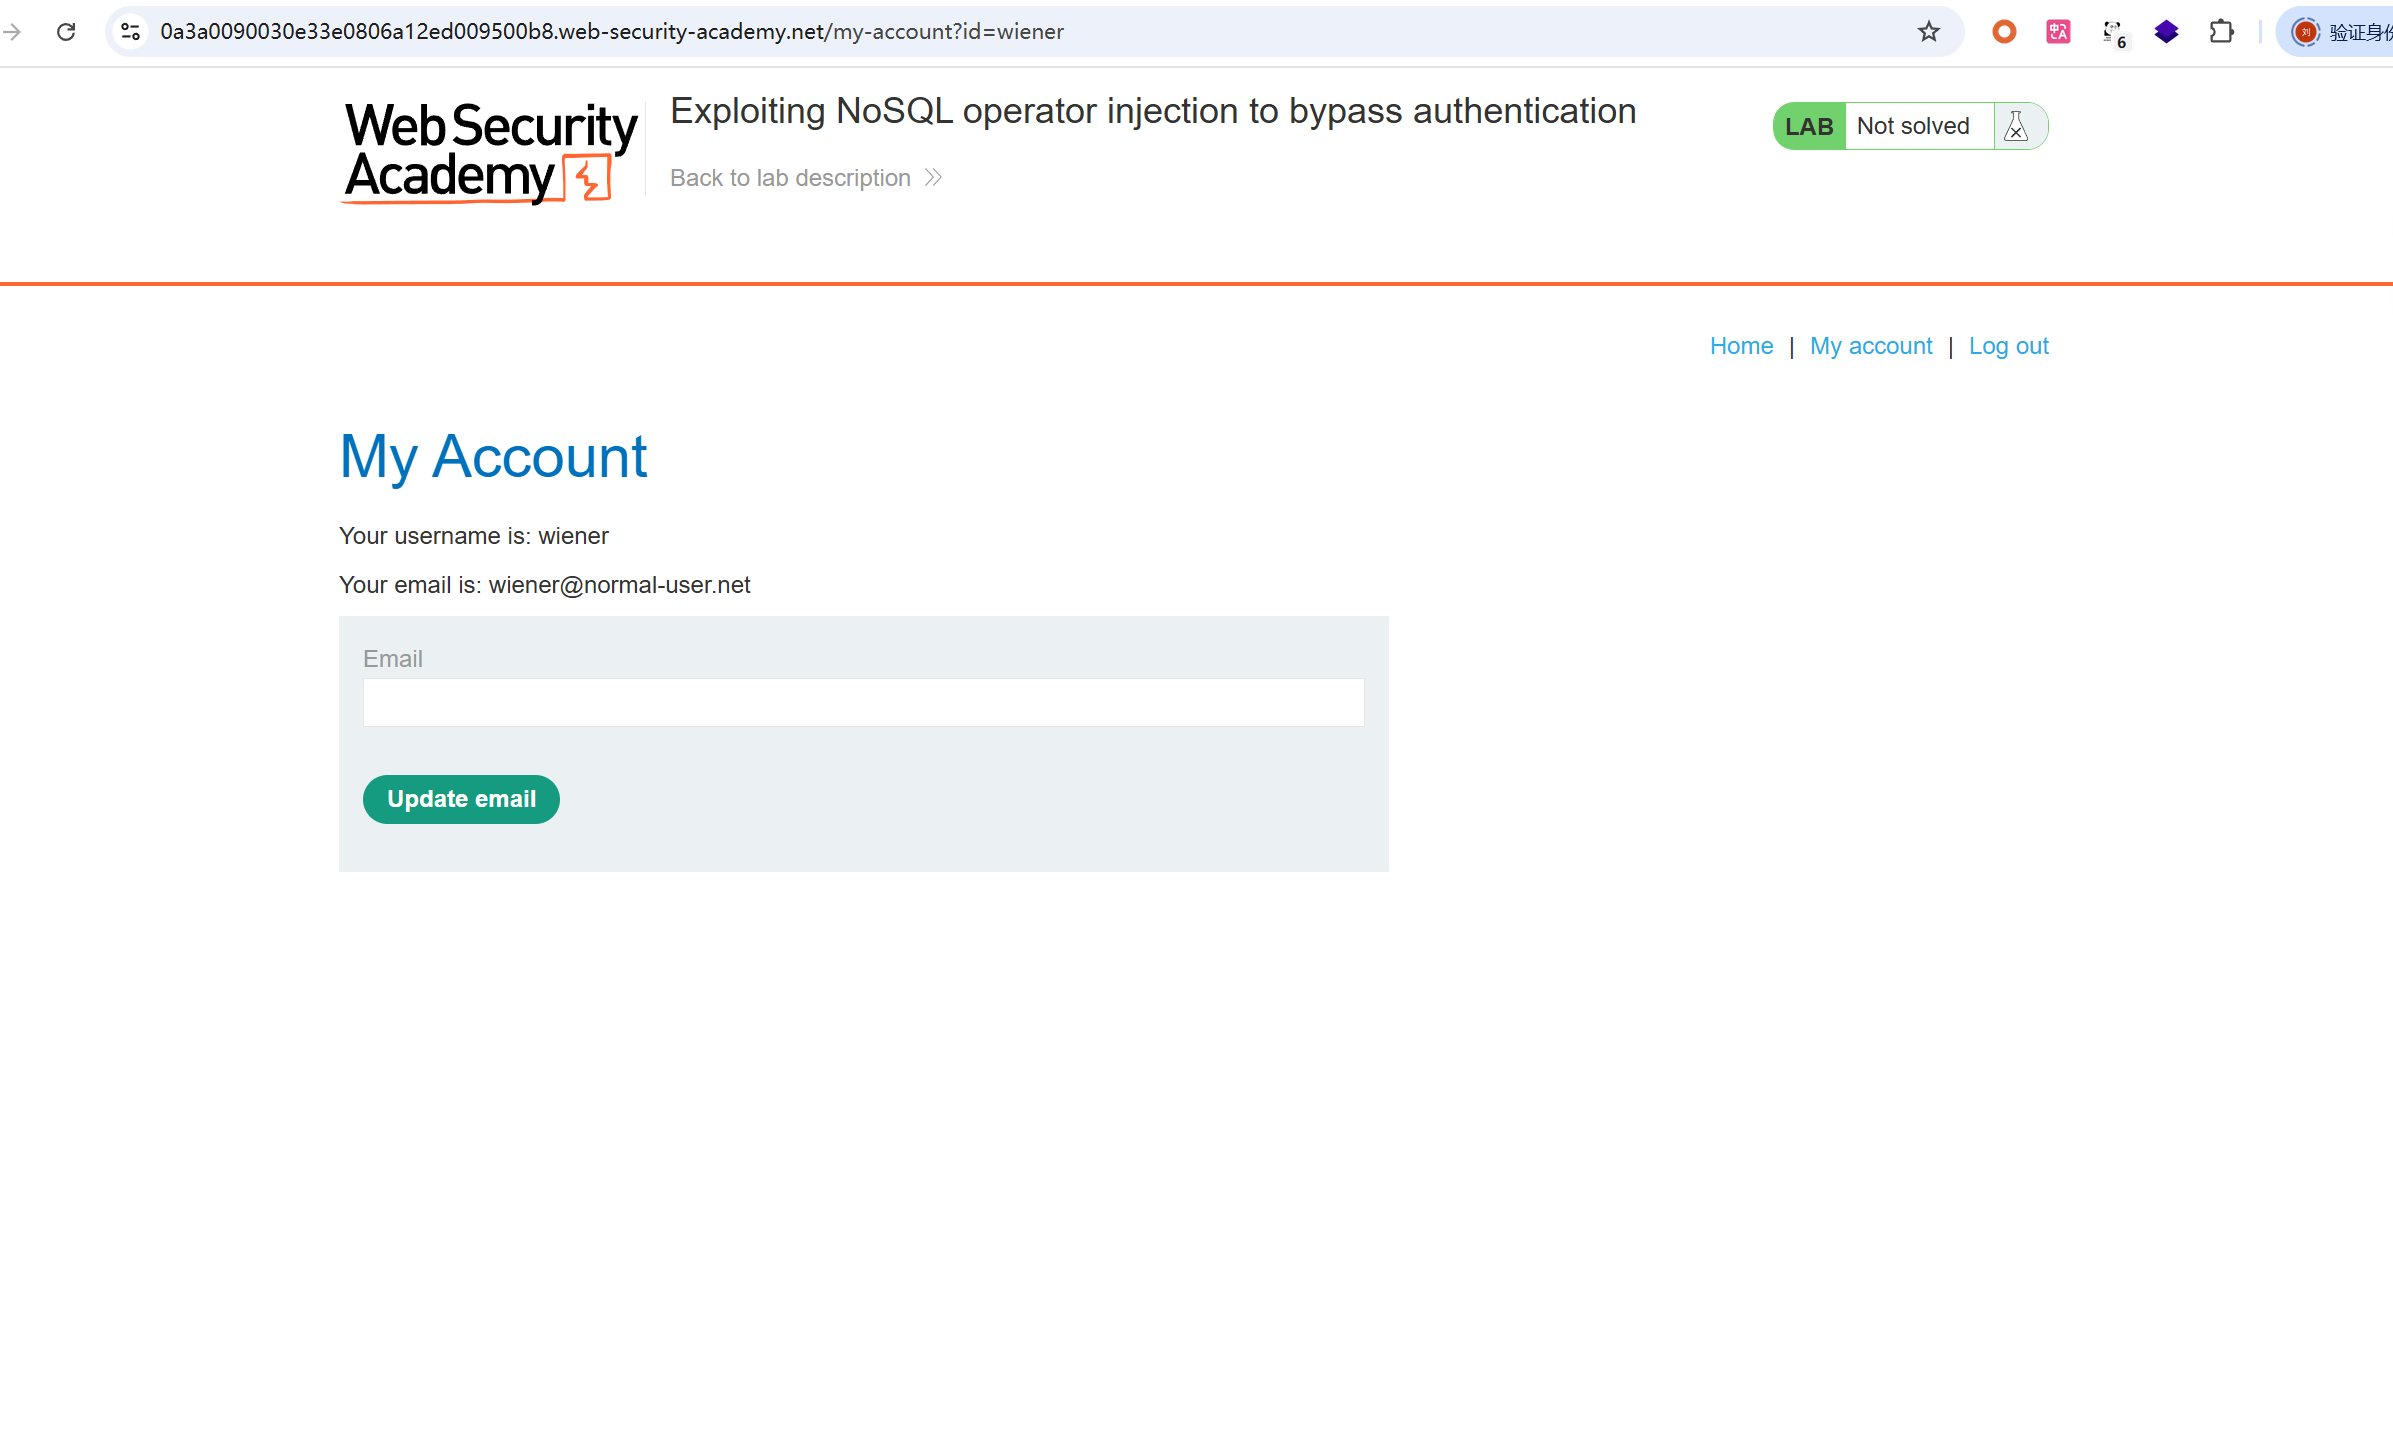
Task: Open the My account link
Action: 1870,346
